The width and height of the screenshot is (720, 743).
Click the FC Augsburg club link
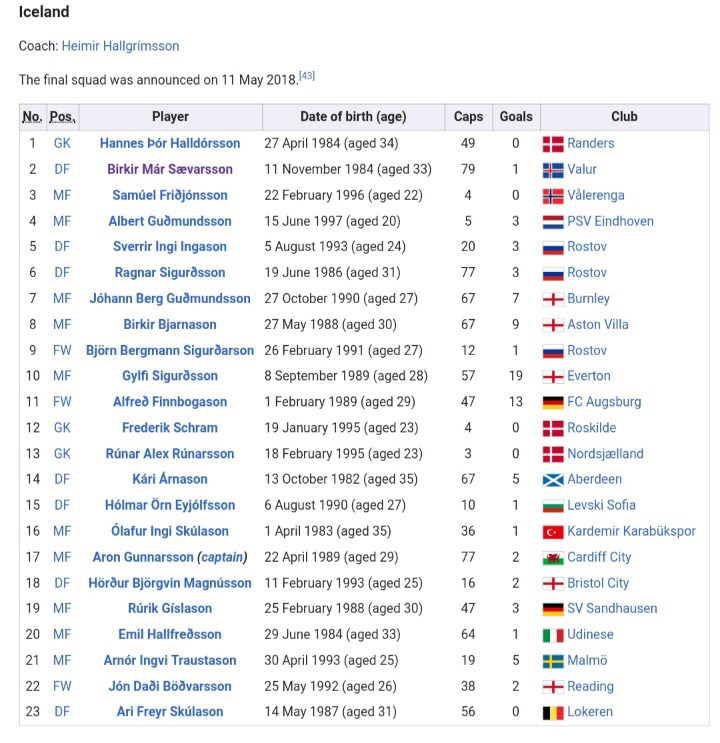pyautogui.click(x=604, y=402)
